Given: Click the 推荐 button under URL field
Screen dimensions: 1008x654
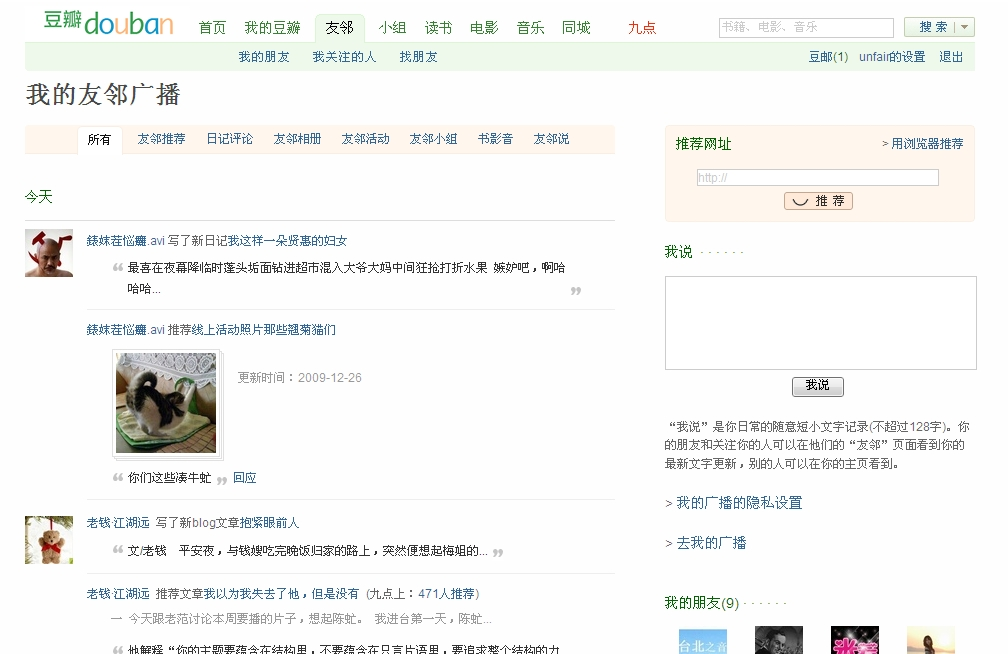Looking at the screenshot, I should coord(818,201).
